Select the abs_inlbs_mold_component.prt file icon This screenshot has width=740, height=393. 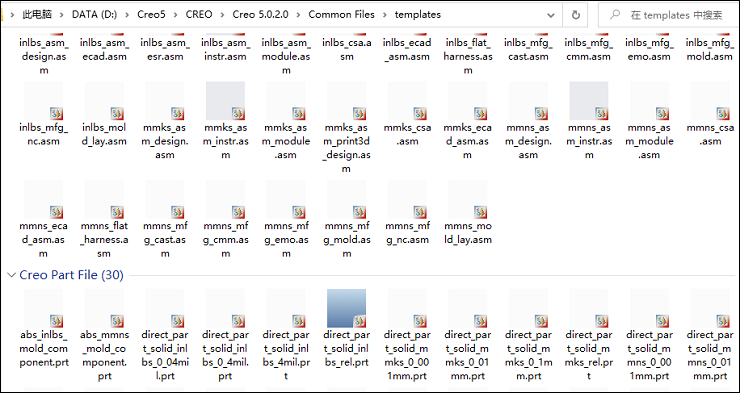43,308
